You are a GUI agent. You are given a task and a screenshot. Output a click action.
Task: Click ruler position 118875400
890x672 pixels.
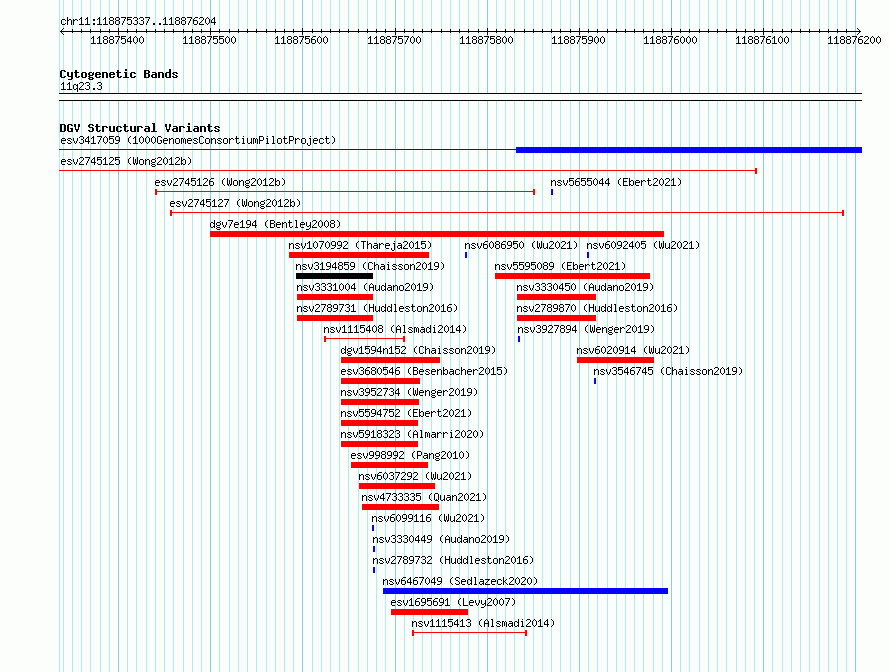pos(117,40)
